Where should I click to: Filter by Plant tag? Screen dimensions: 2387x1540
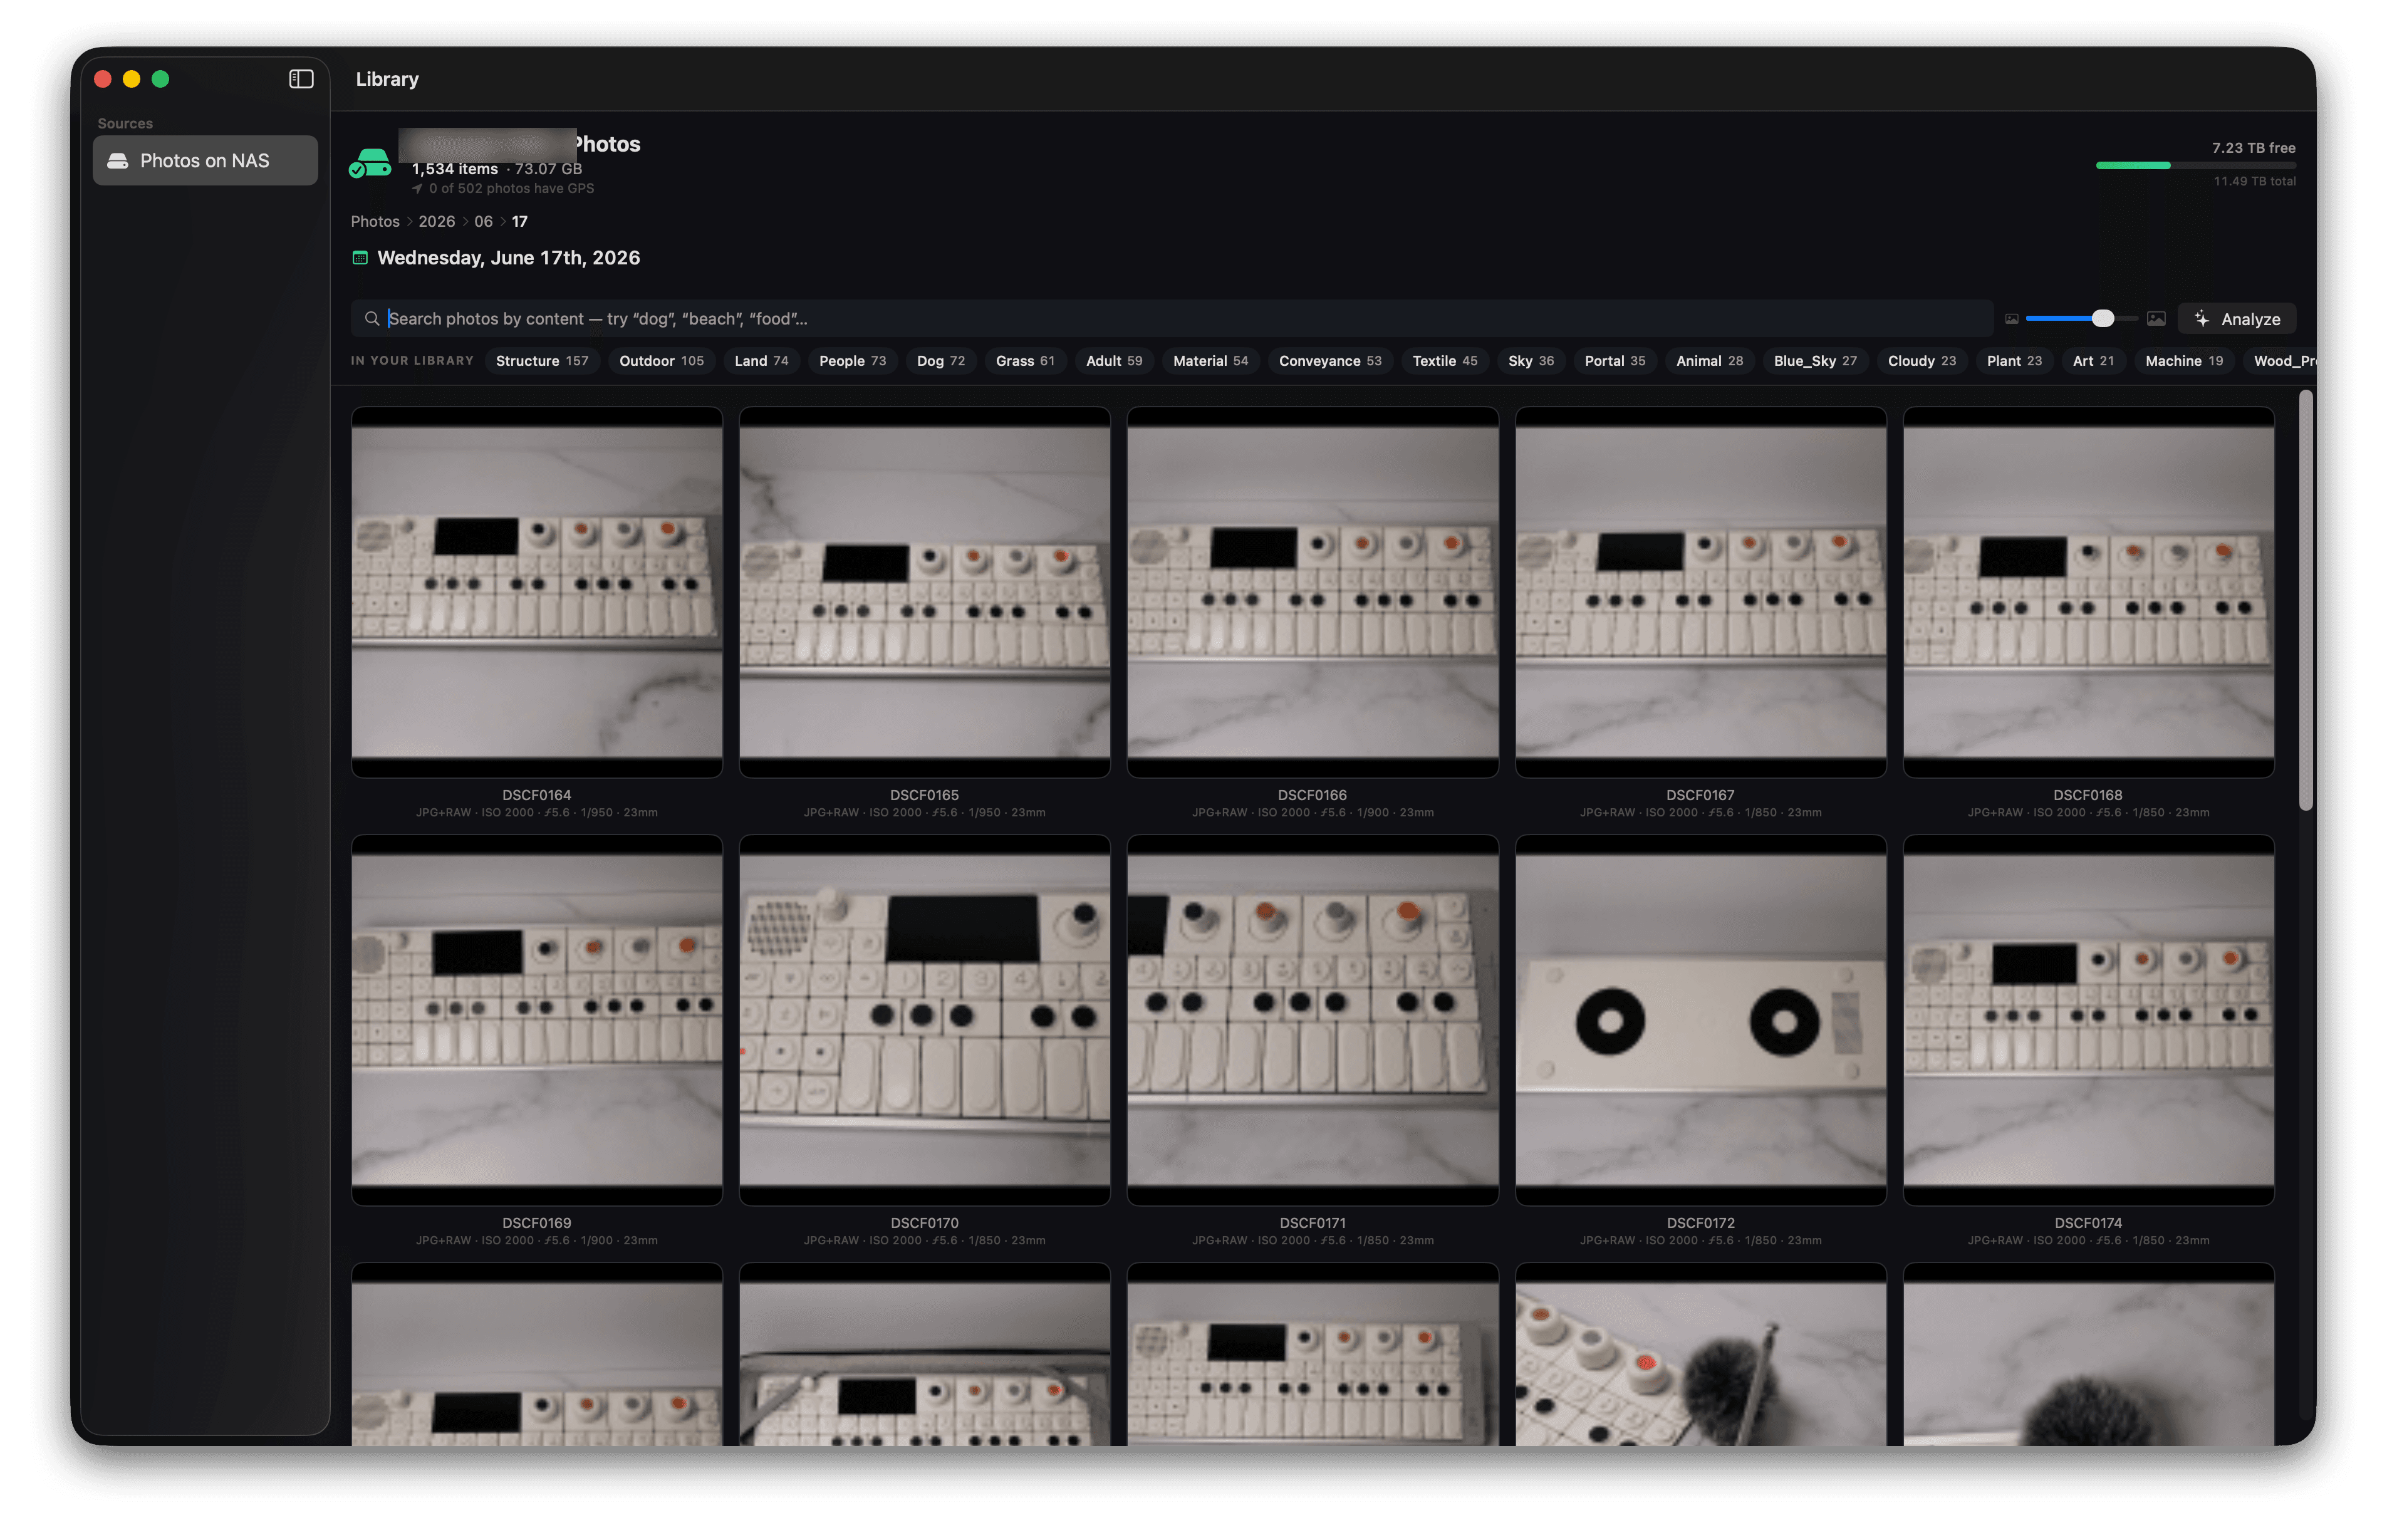[2014, 361]
